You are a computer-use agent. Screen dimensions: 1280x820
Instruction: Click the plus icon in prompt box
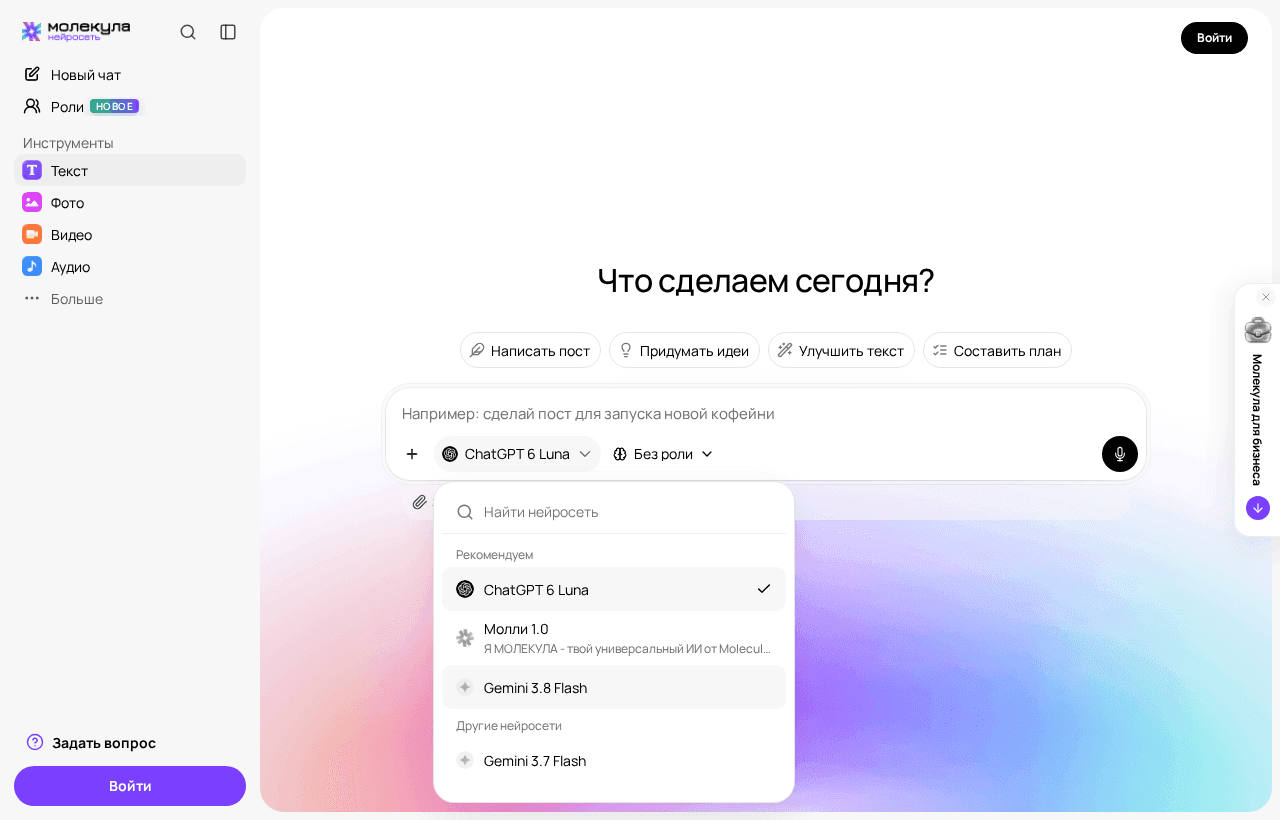(x=412, y=454)
